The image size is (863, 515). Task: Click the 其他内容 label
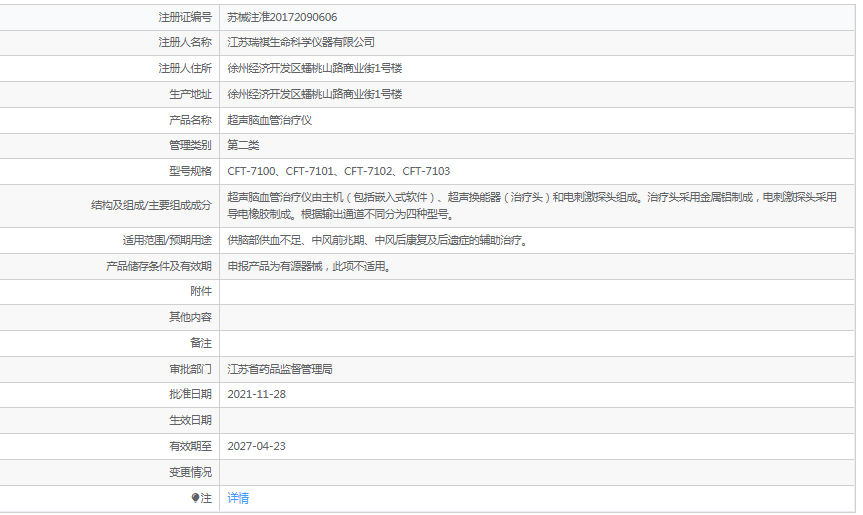[190, 317]
